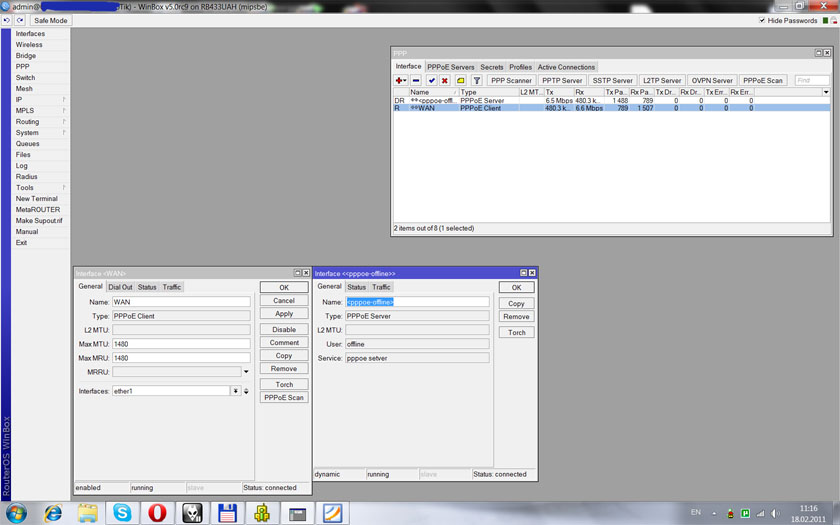This screenshot has width=840, height=525.
Task: Click Comment button in WAN dialog
Action: (284, 342)
